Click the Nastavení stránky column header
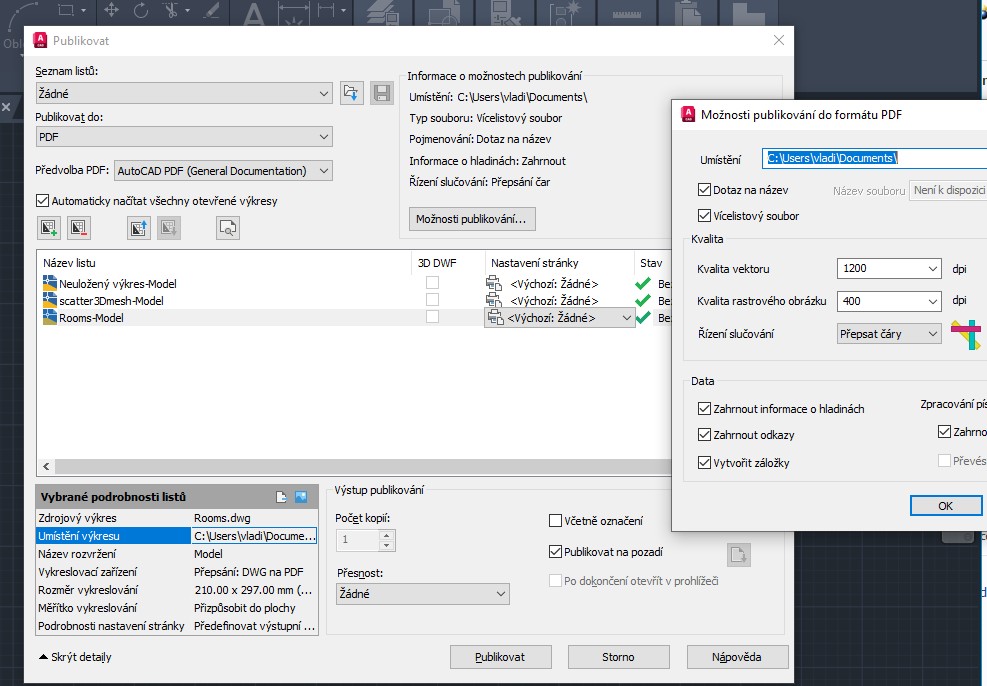This screenshot has height=686, width=987. point(559,263)
